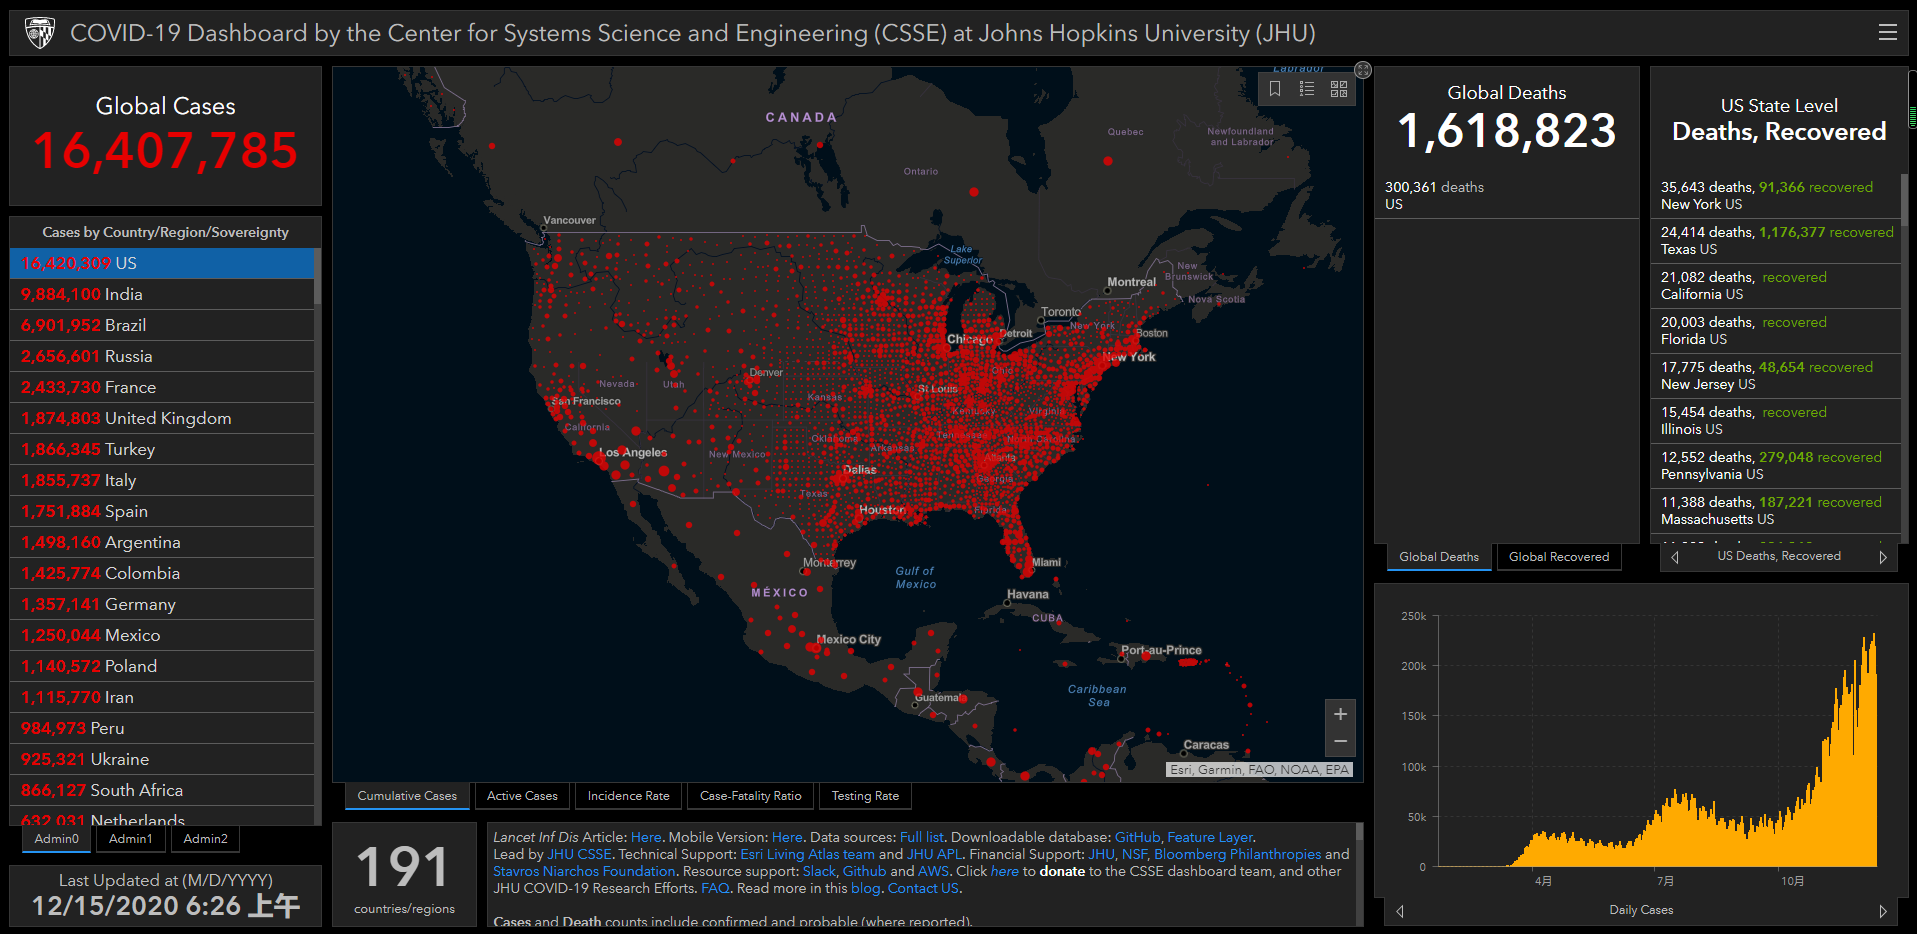Choose South Africa in the country list

pyautogui.click(x=162, y=790)
